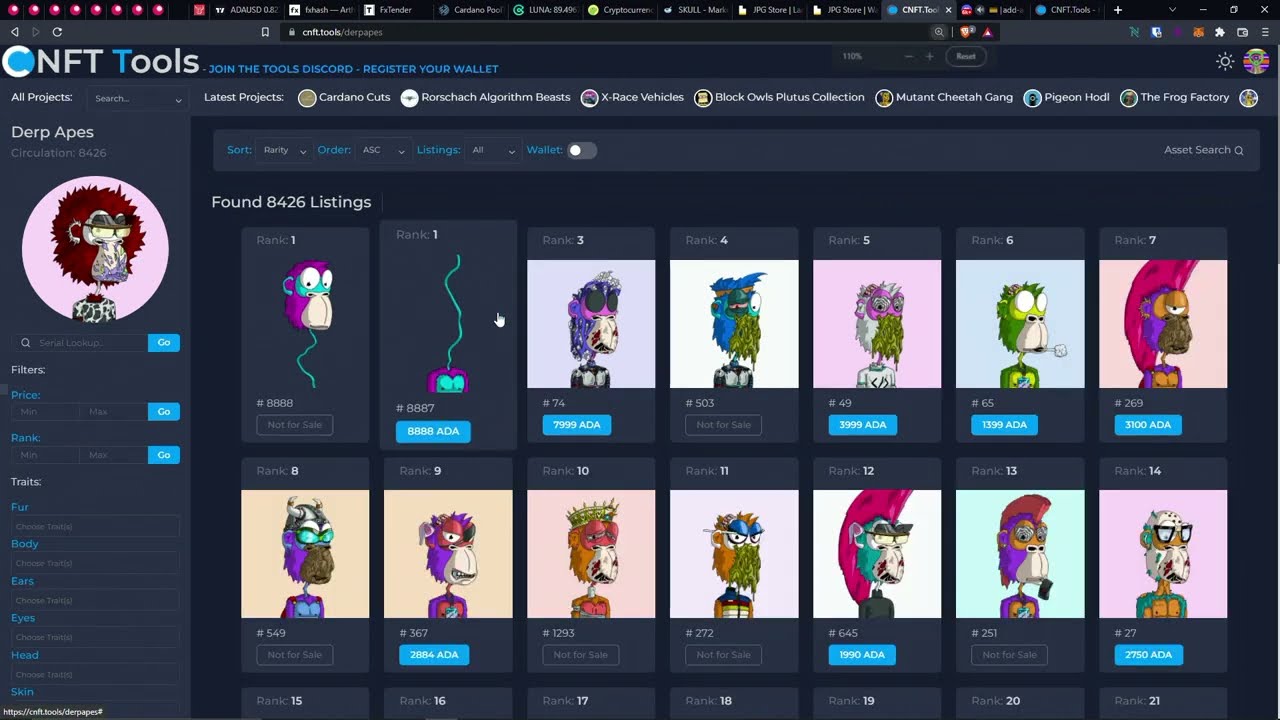Enable the Wallet toggle switch
Image resolution: width=1280 pixels, height=720 pixels.
click(582, 150)
